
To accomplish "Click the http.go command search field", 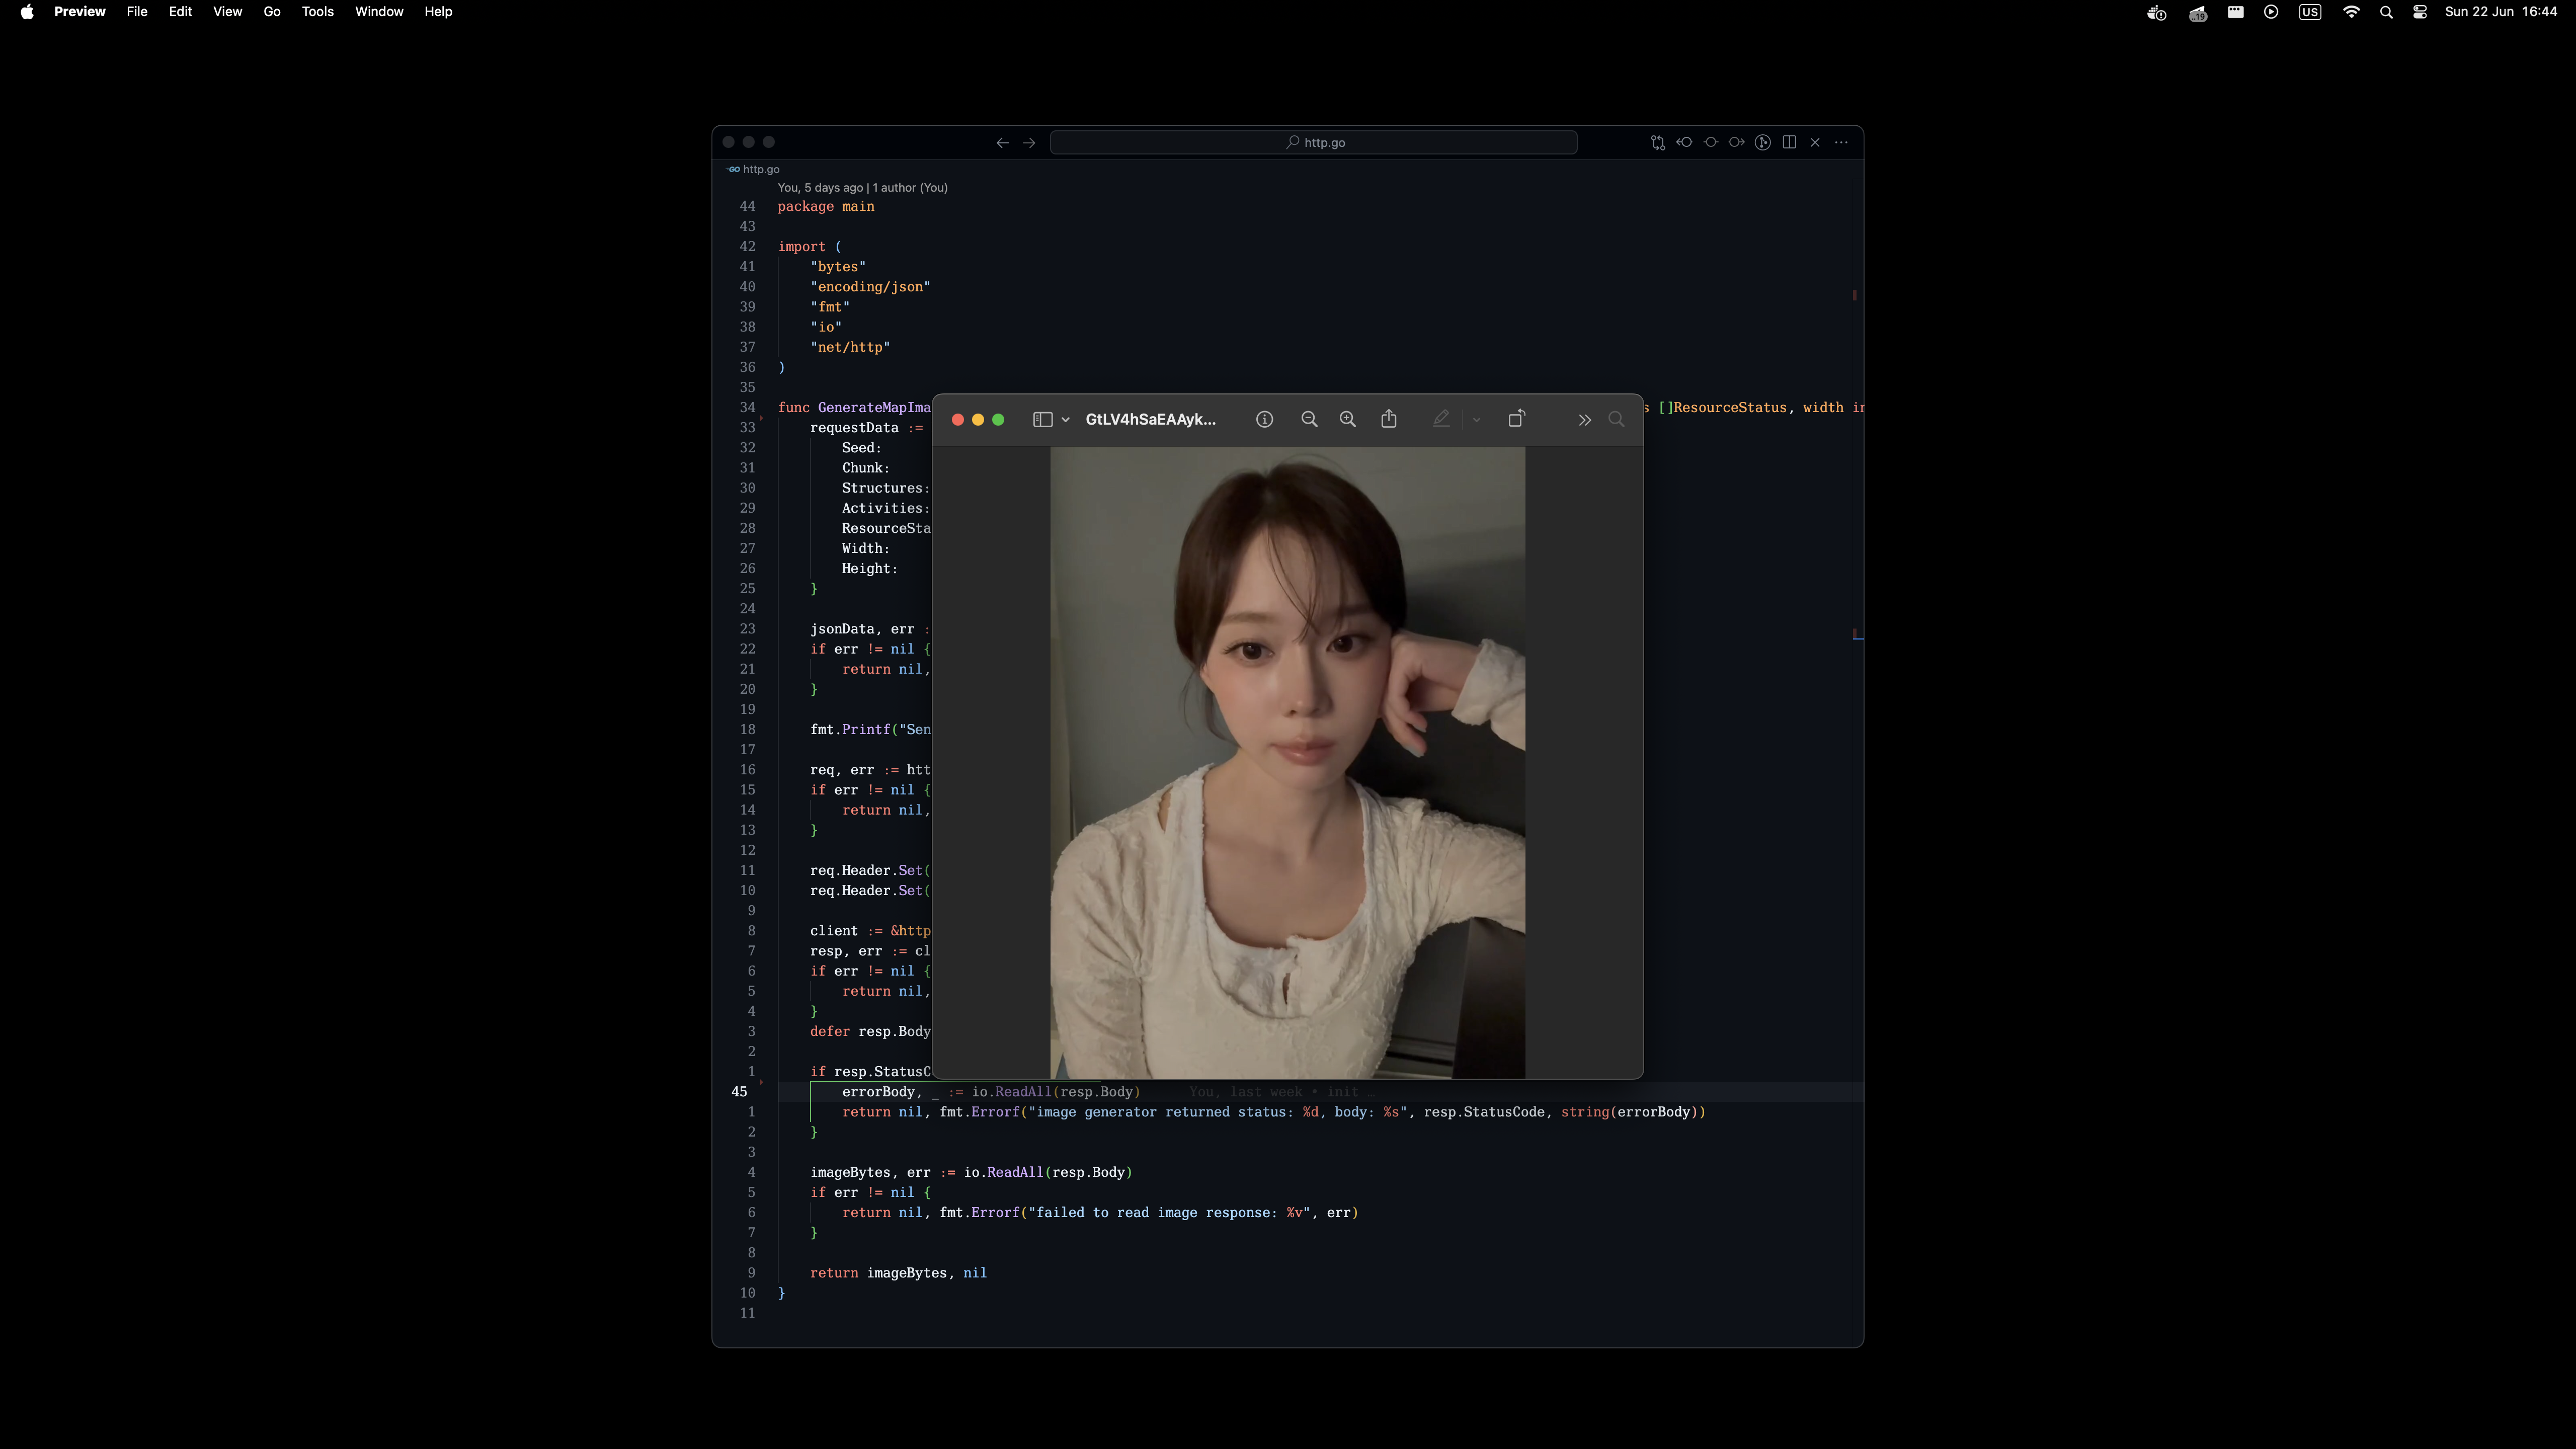I will 1314,143.
